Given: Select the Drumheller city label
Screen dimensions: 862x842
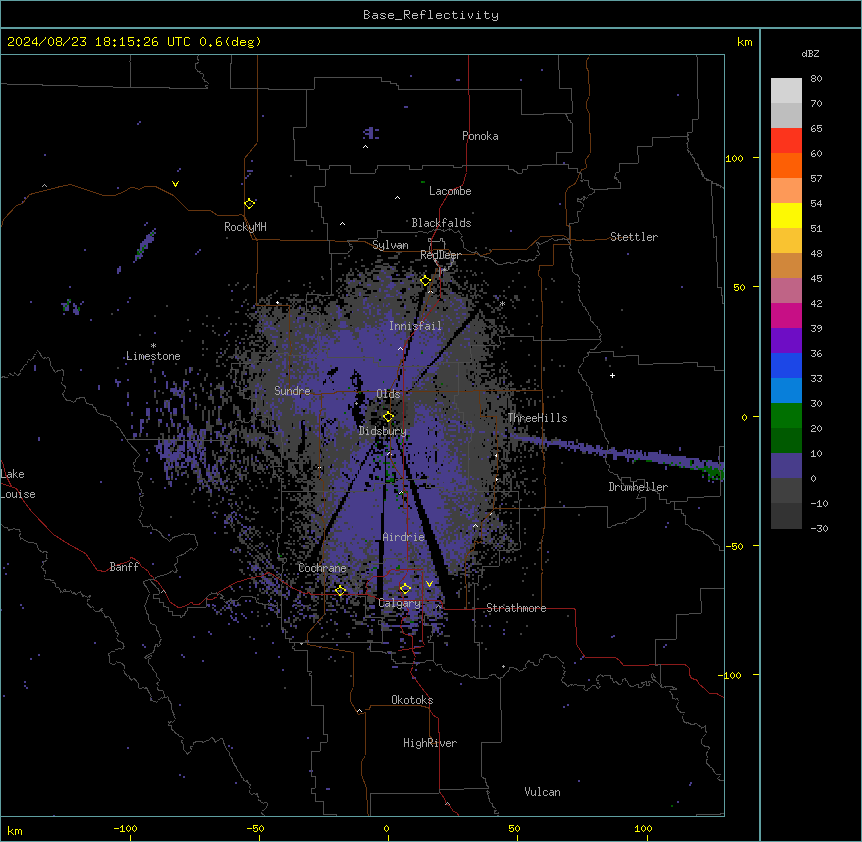Looking at the screenshot, I should coord(638,487).
